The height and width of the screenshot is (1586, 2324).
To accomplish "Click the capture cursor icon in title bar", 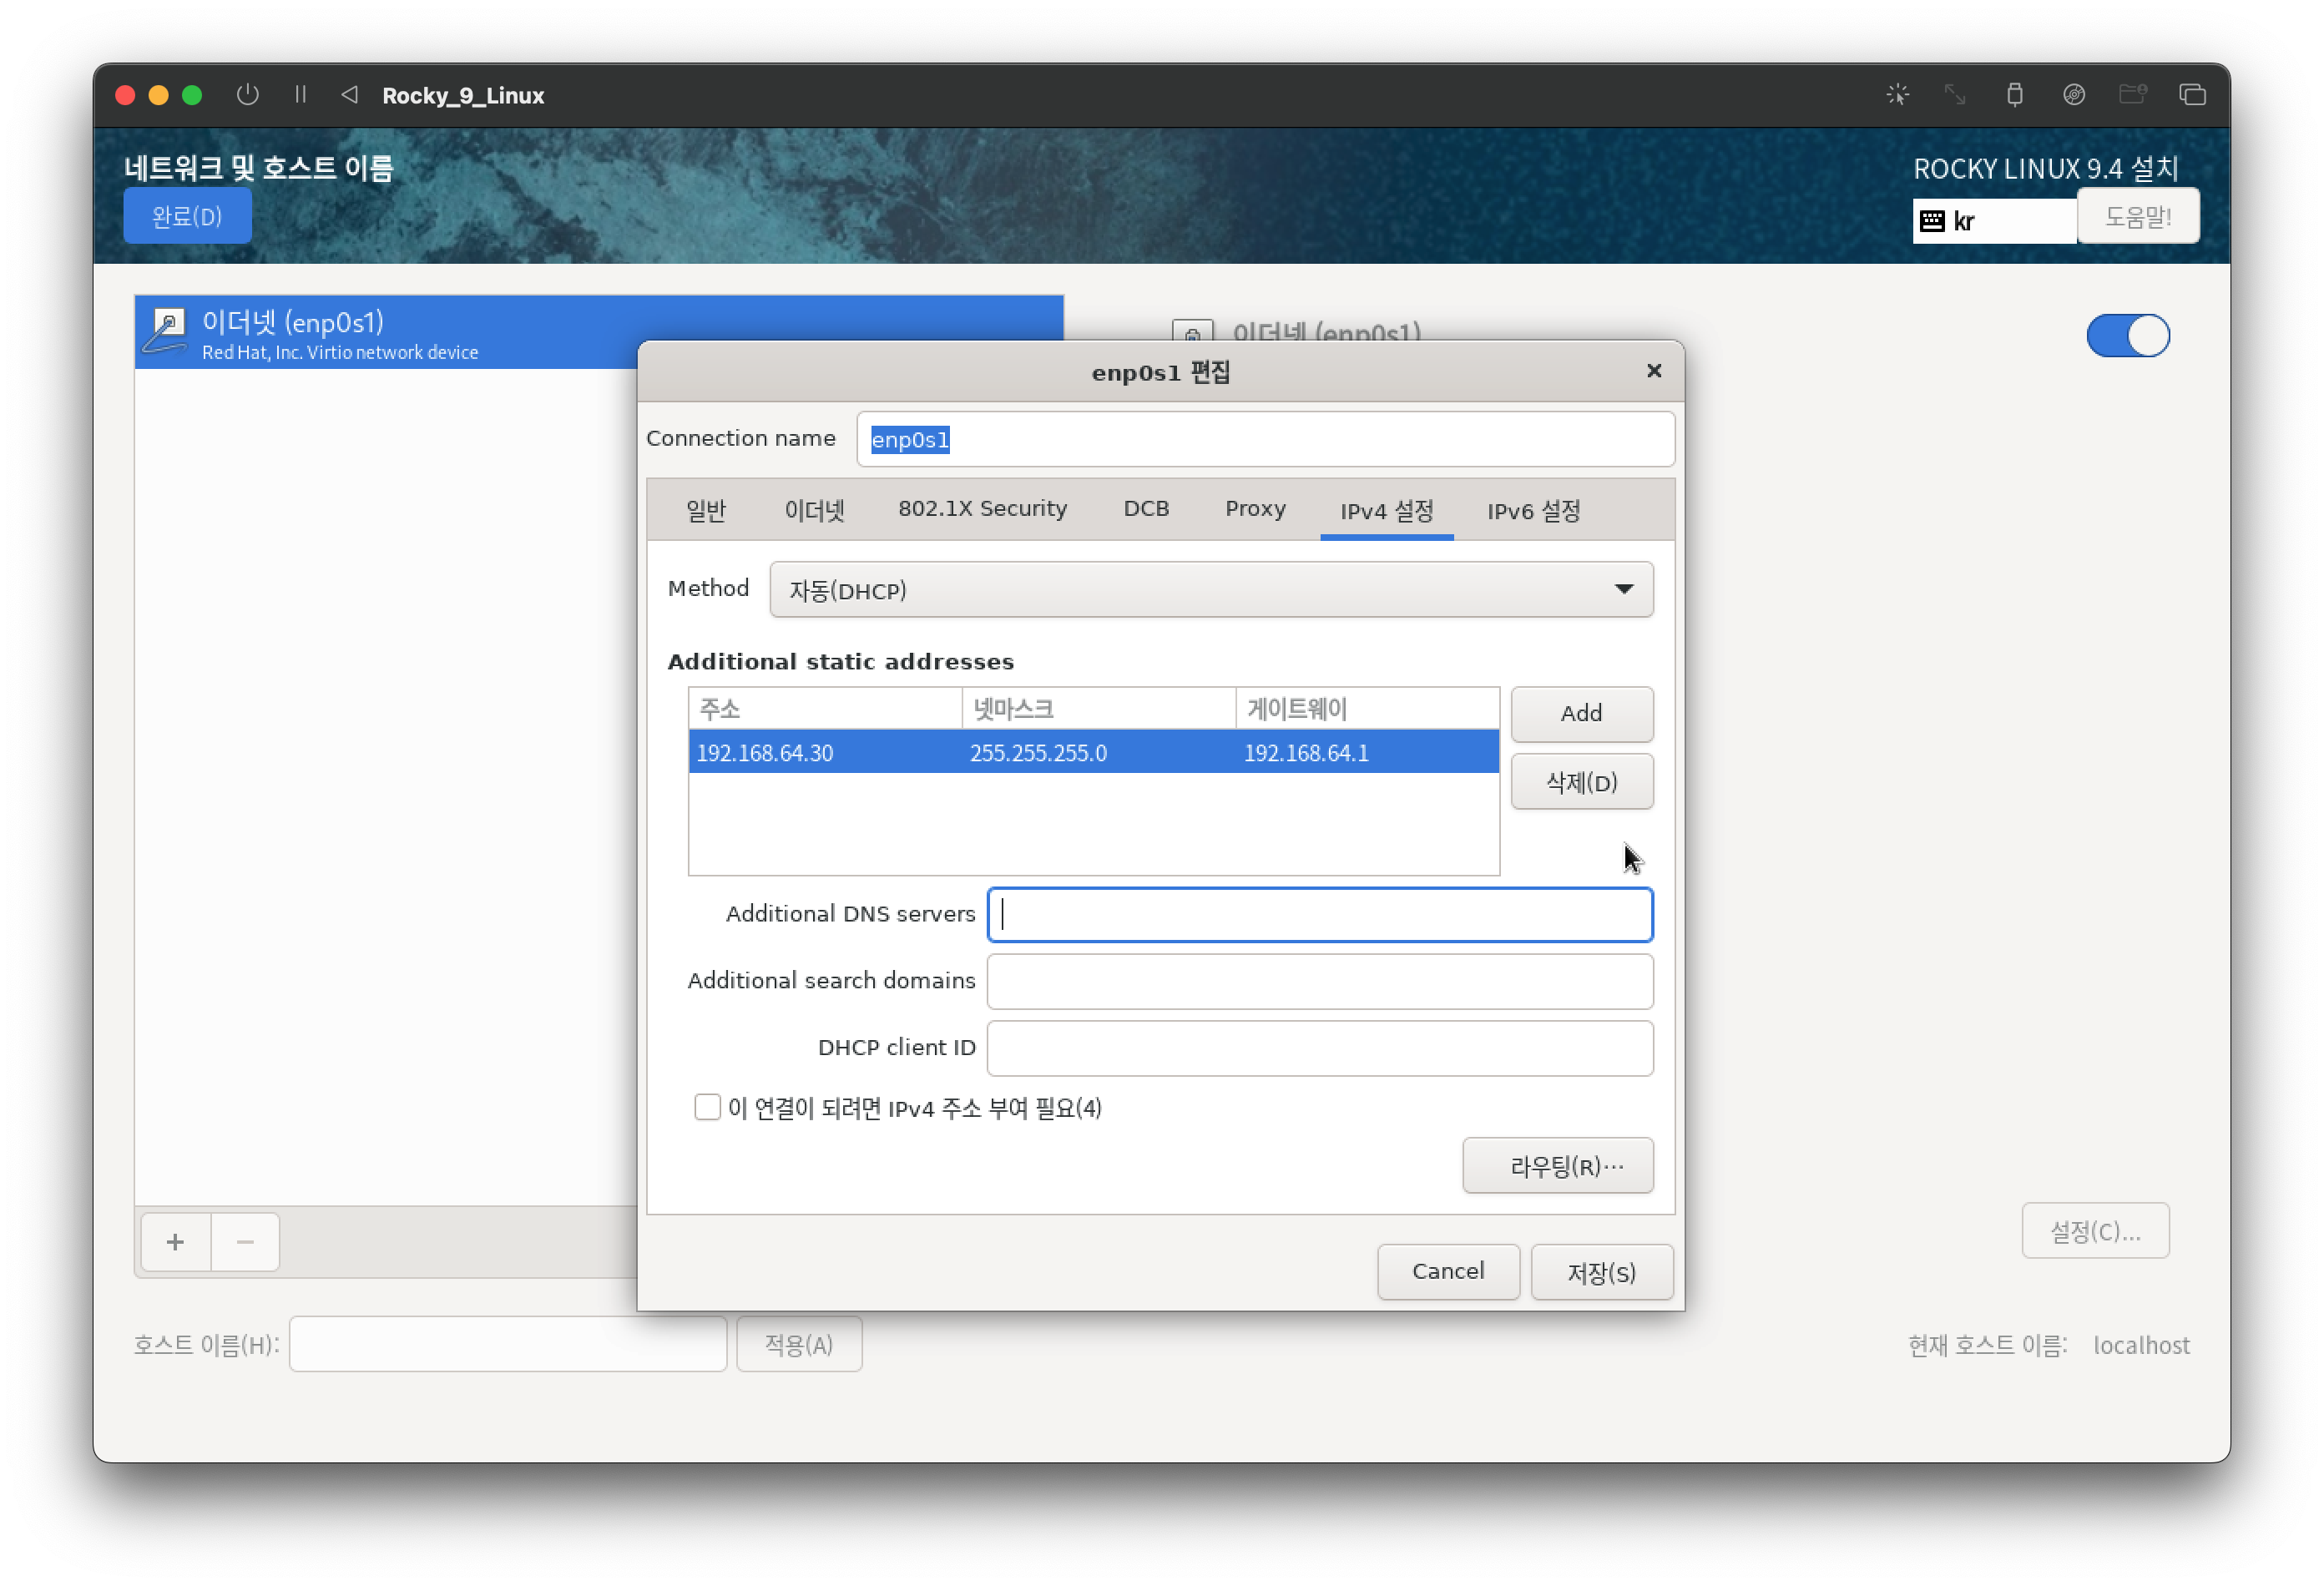I will [1897, 95].
